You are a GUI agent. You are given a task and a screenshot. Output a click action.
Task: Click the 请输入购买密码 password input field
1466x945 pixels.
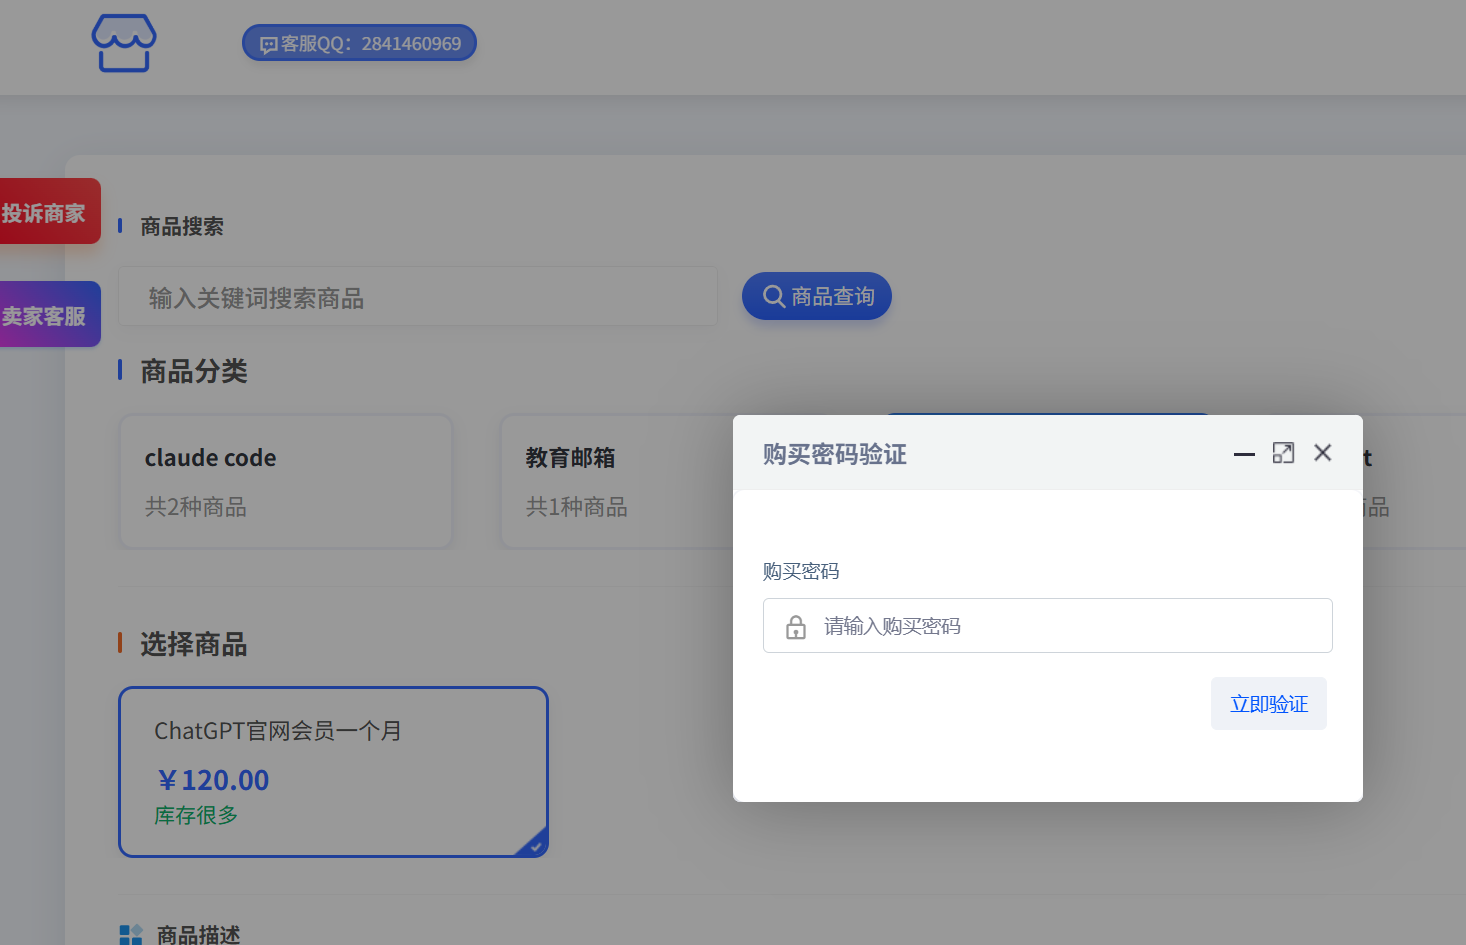[1048, 626]
